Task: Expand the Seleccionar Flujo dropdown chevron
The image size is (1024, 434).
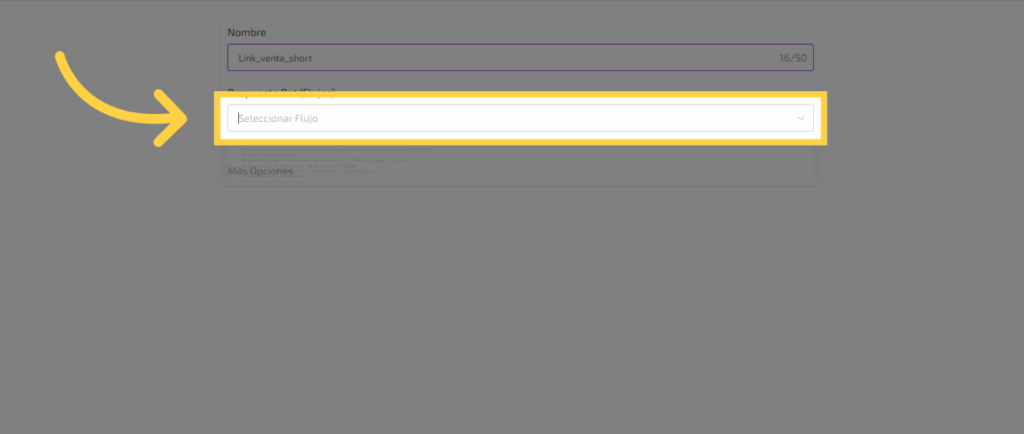Action: coord(801,118)
